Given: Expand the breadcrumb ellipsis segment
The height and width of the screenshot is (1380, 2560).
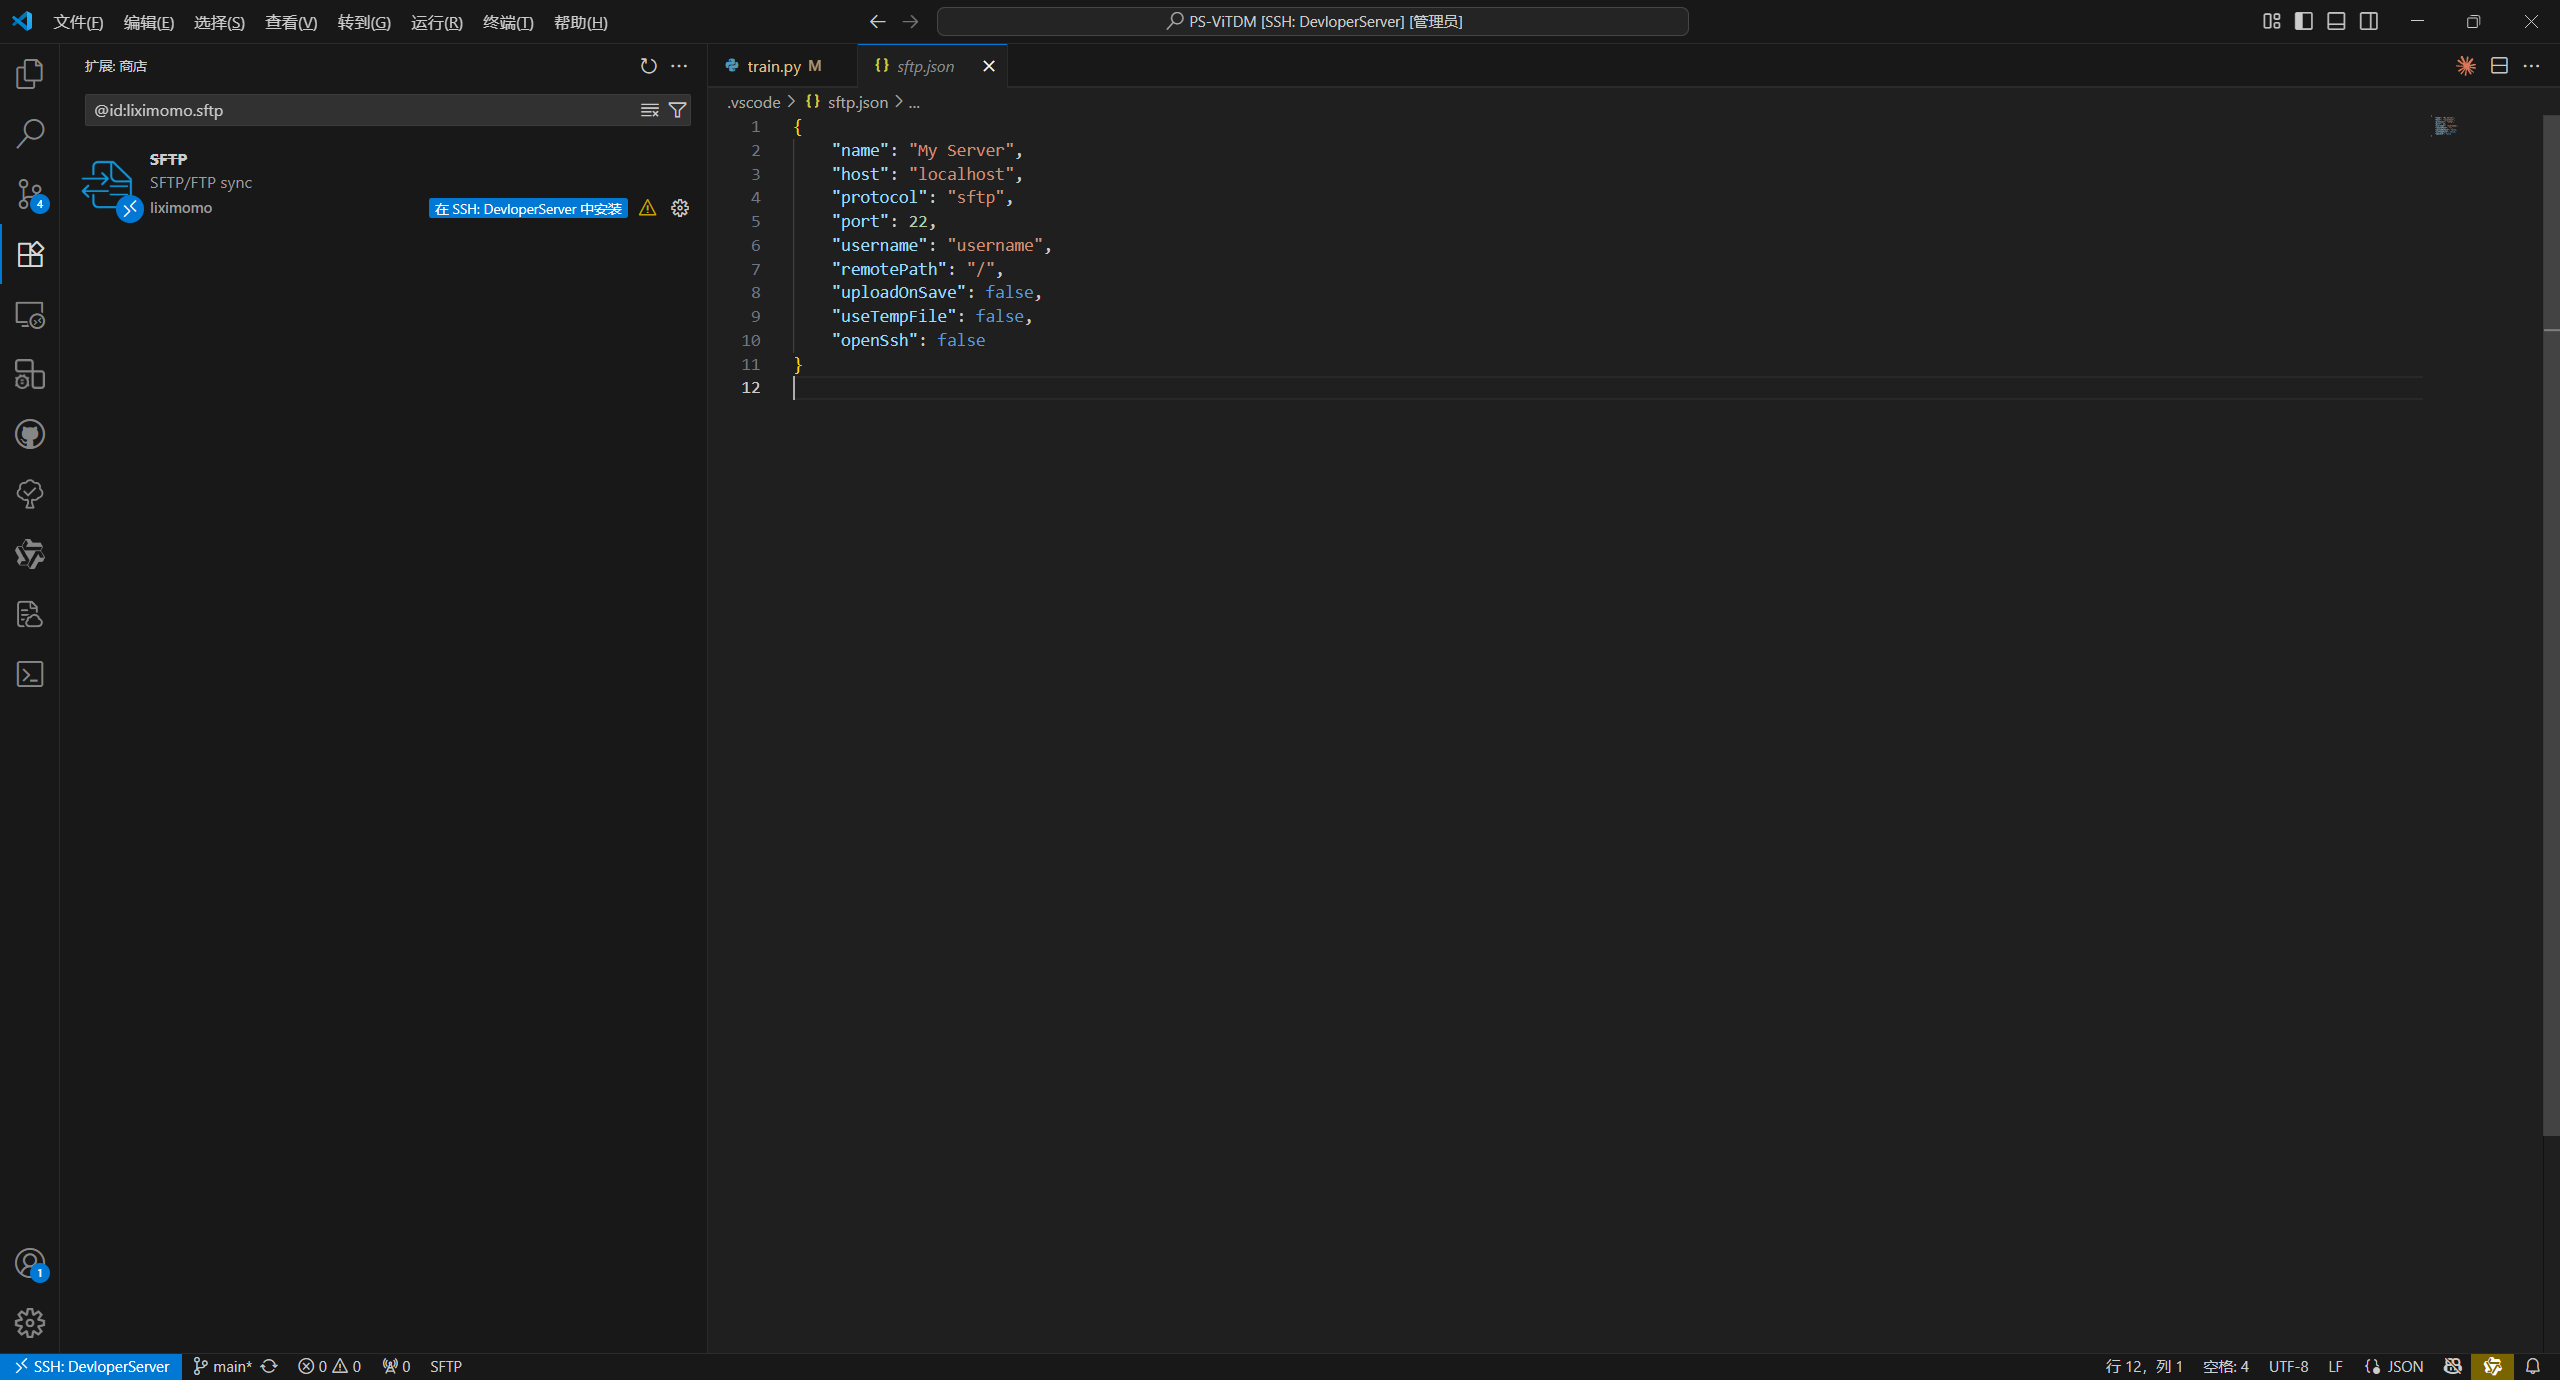Looking at the screenshot, I should point(914,102).
